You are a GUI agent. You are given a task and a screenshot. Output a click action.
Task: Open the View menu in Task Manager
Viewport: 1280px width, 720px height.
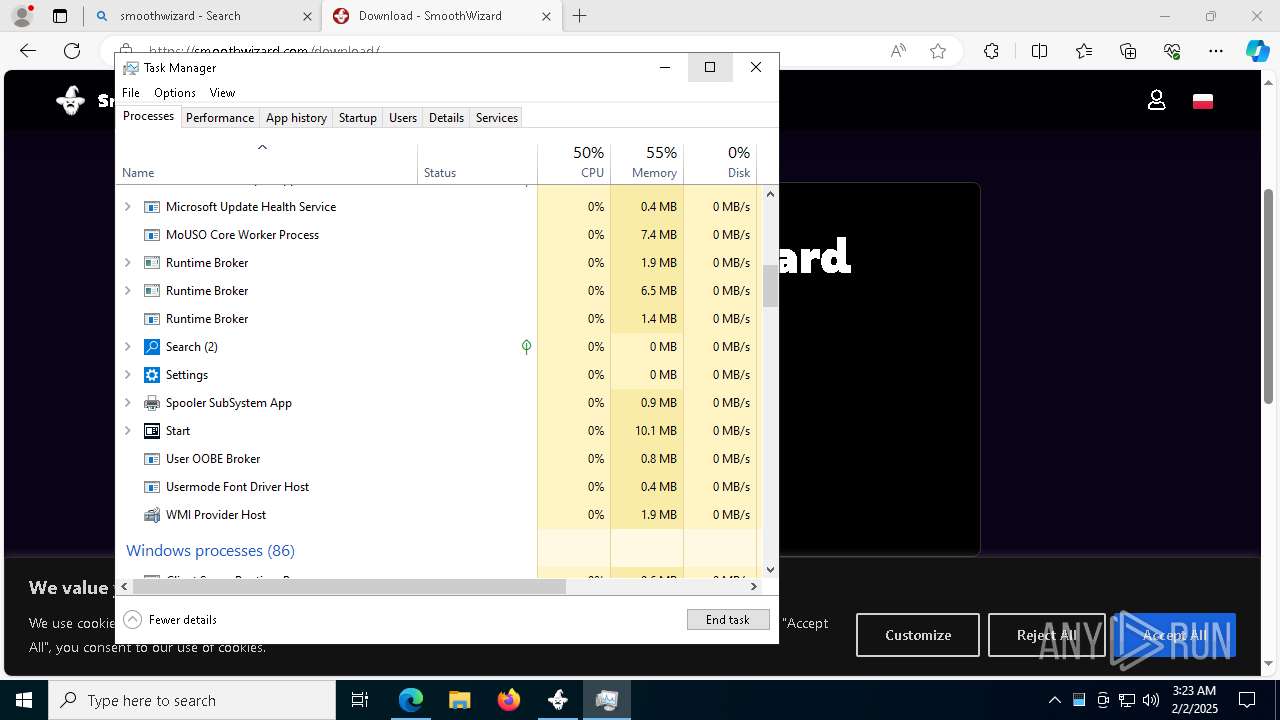tap(222, 93)
